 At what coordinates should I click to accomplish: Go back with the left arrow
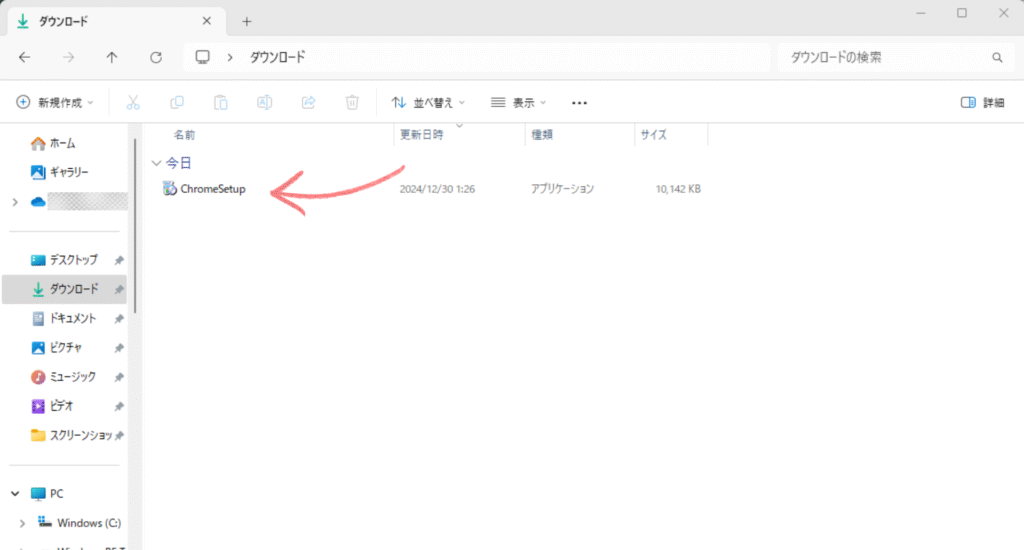(x=25, y=57)
